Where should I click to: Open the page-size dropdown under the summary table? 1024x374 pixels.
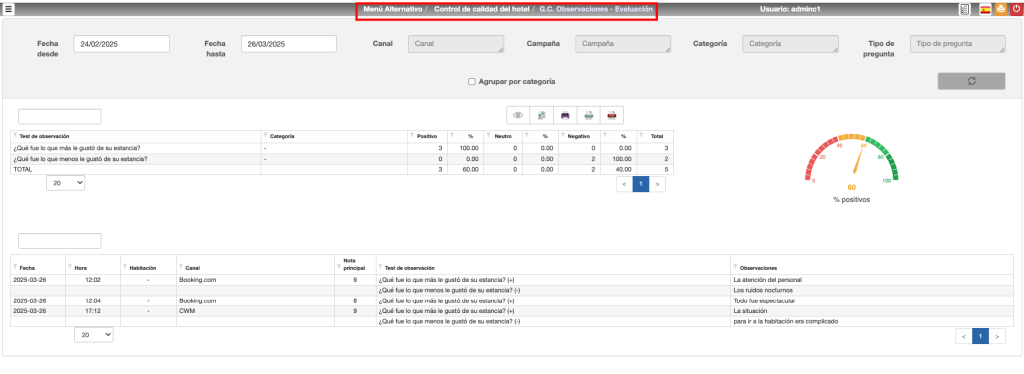click(x=65, y=183)
